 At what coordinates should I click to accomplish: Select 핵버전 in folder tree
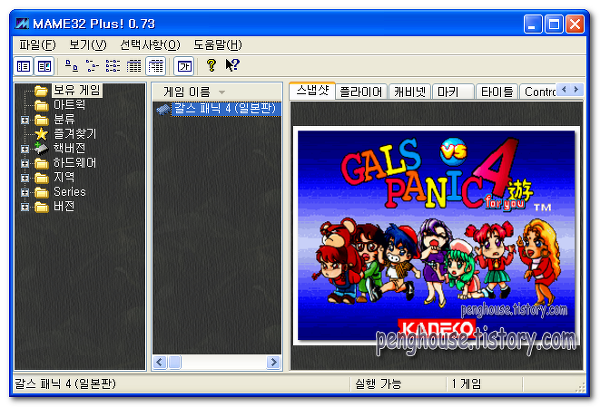69,148
